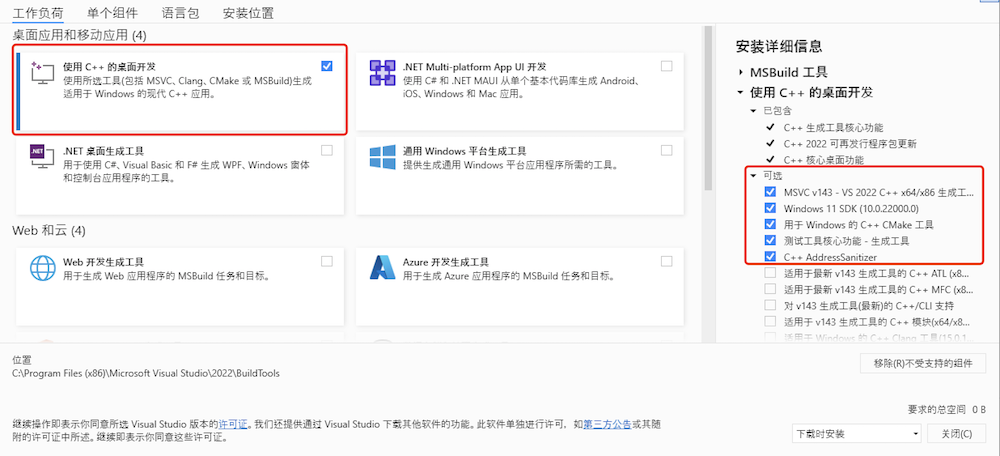
Task: Click the C++ 生成工具核心功能 item
Action: 834,128
